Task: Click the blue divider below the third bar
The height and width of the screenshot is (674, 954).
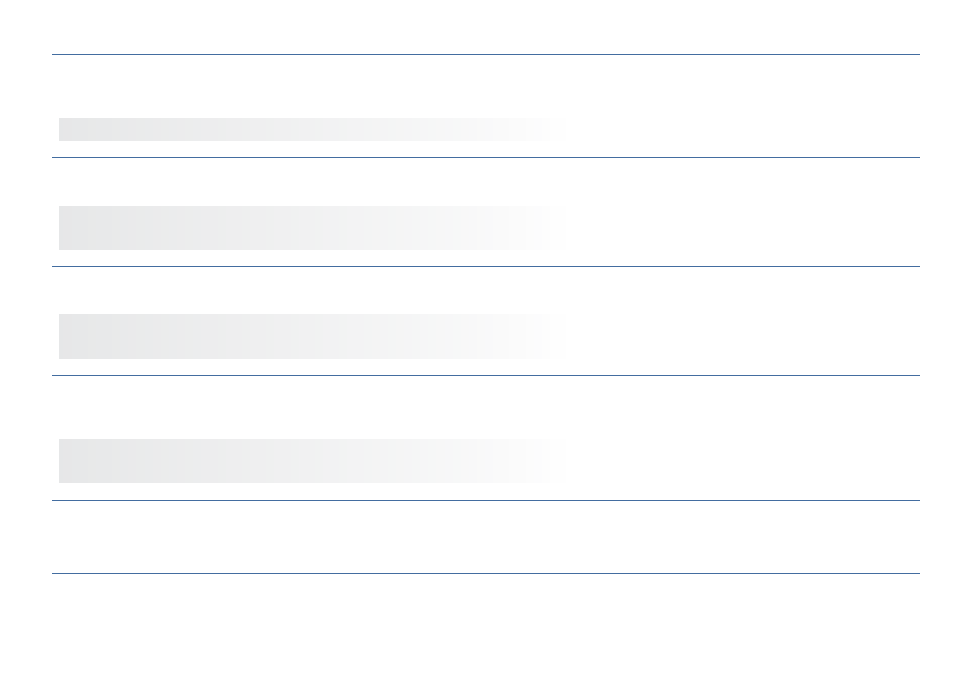Action: (x=486, y=375)
